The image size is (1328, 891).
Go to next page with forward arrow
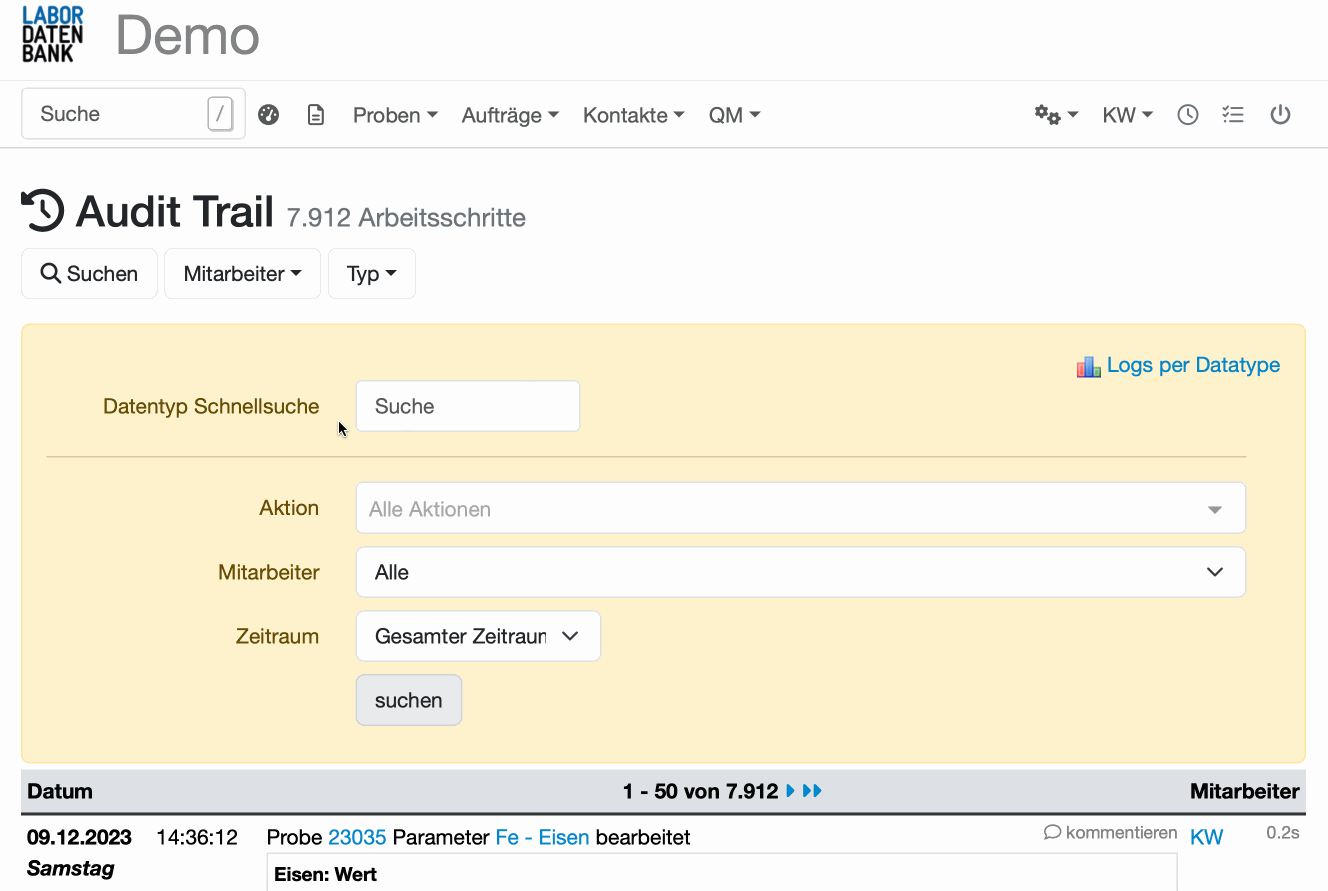(790, 791)
